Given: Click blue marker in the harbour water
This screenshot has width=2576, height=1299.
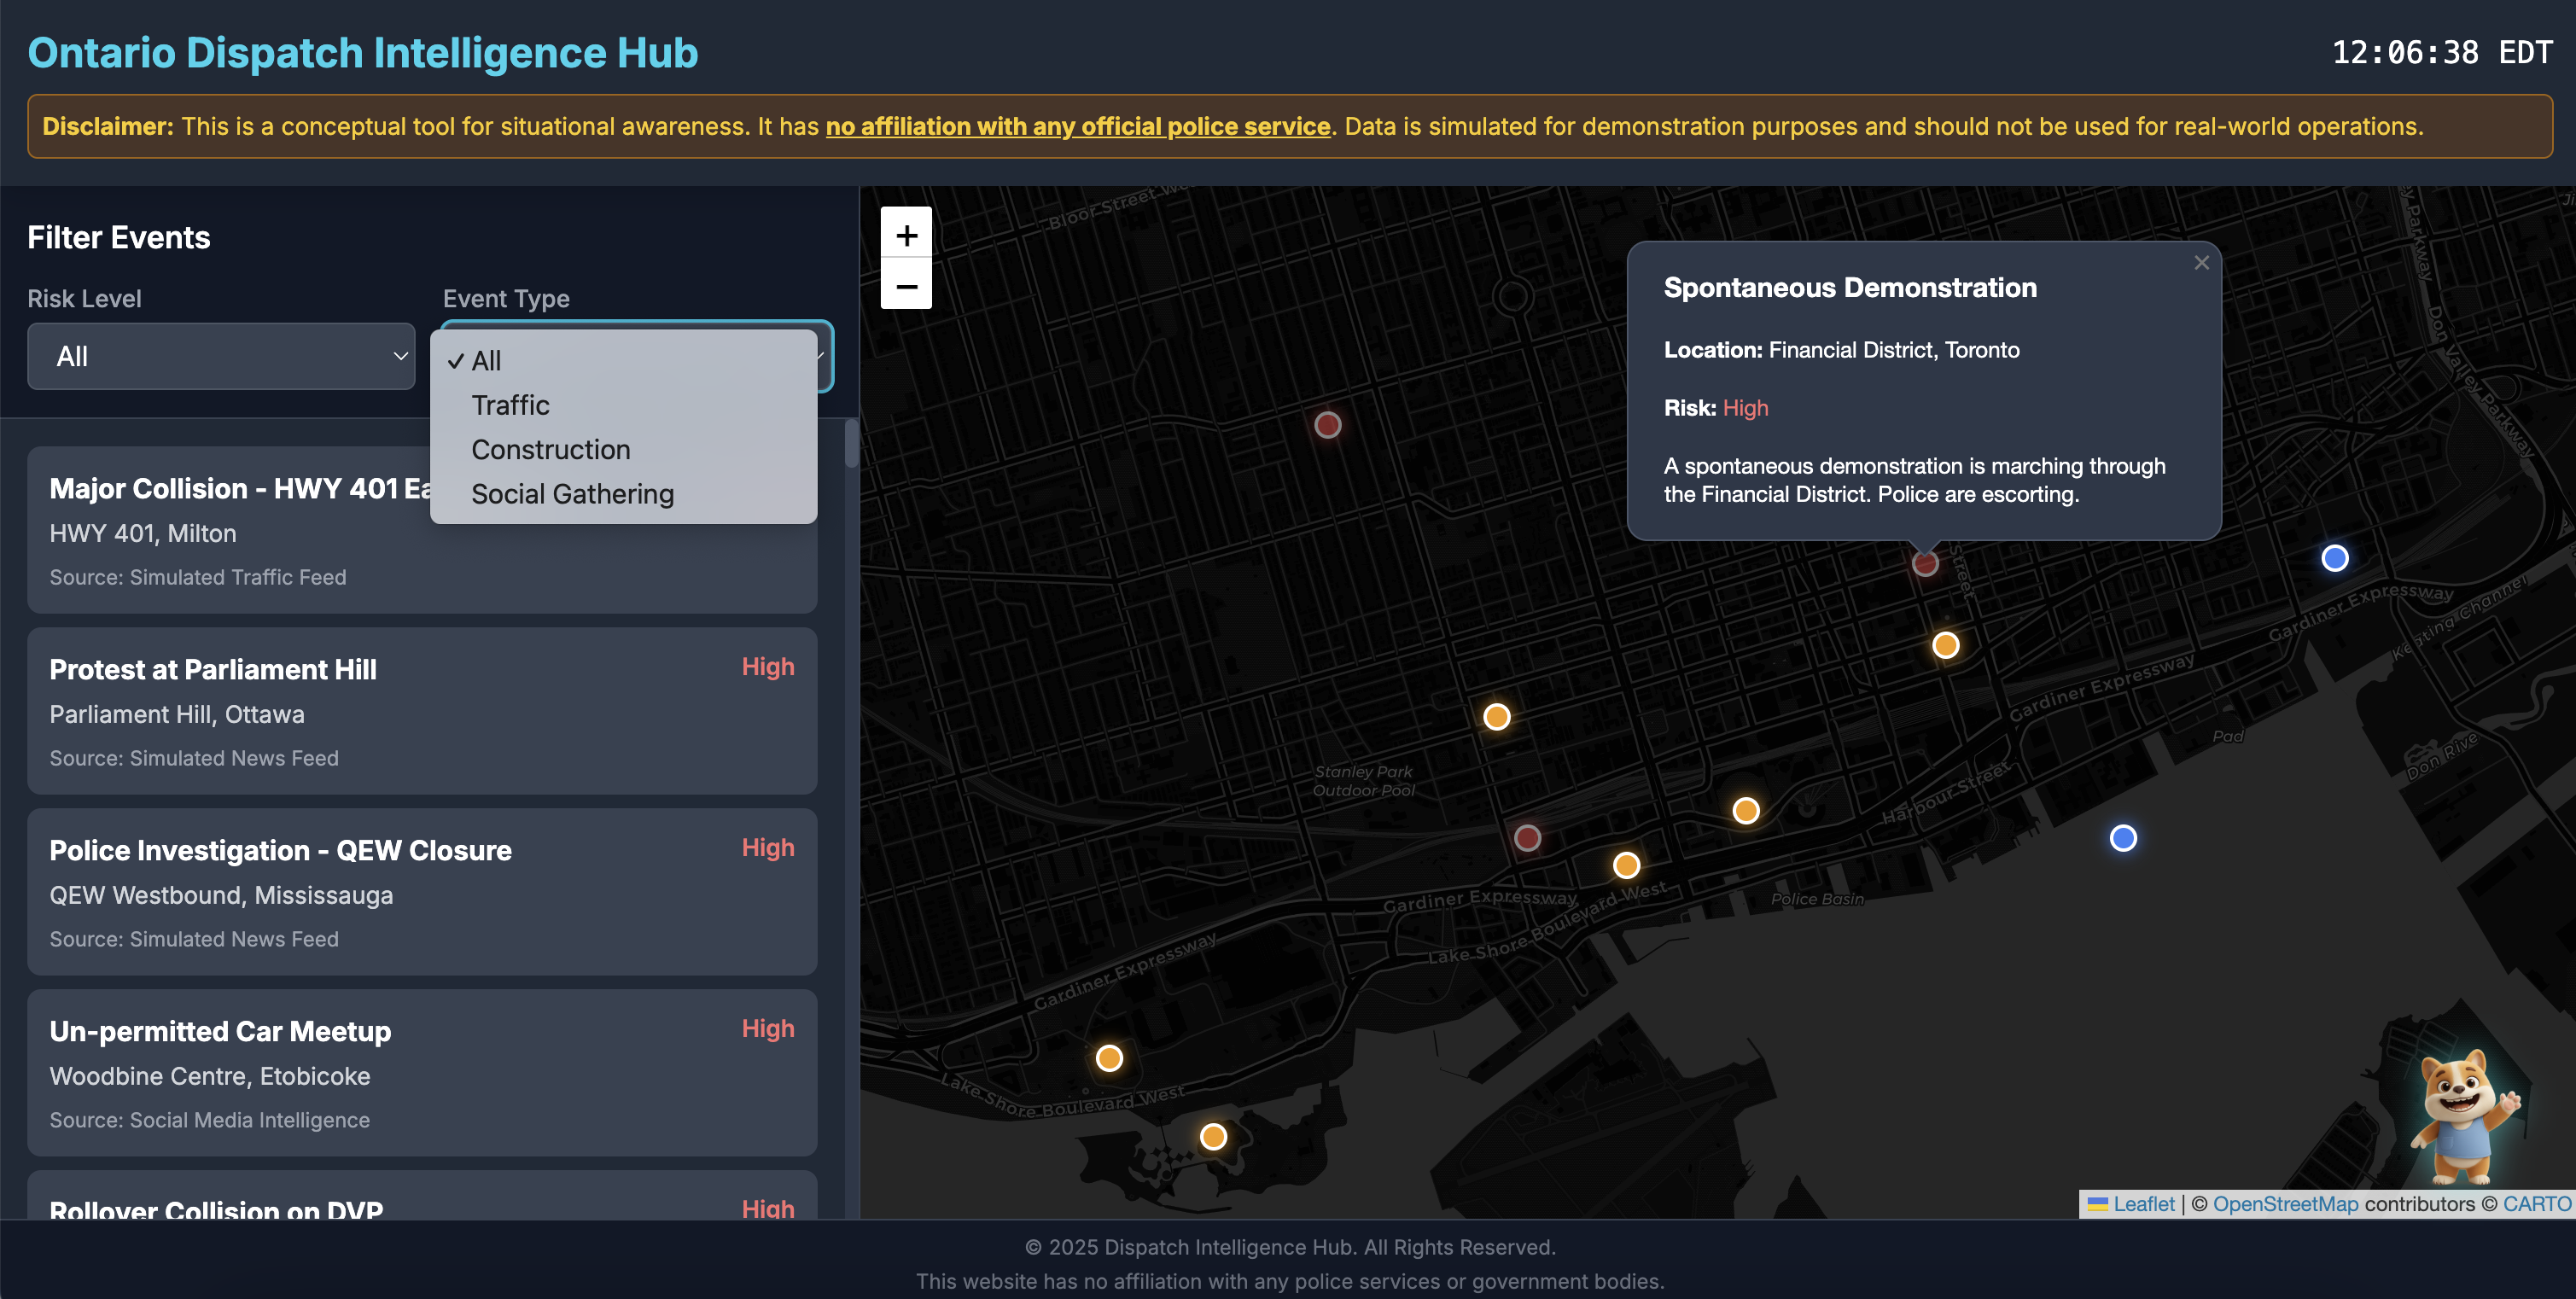Looking at the screenshot, I should click(x=2123, y=838).
